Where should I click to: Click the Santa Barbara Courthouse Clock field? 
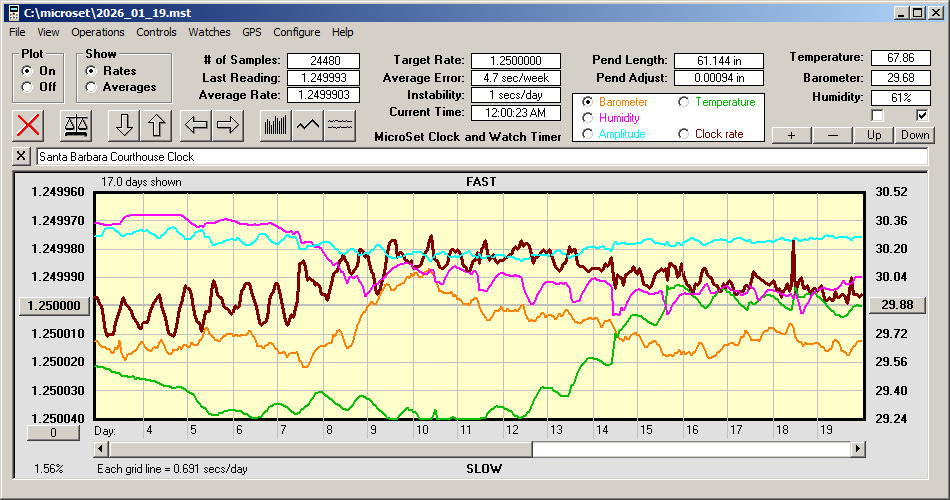(x=480, y=157)
